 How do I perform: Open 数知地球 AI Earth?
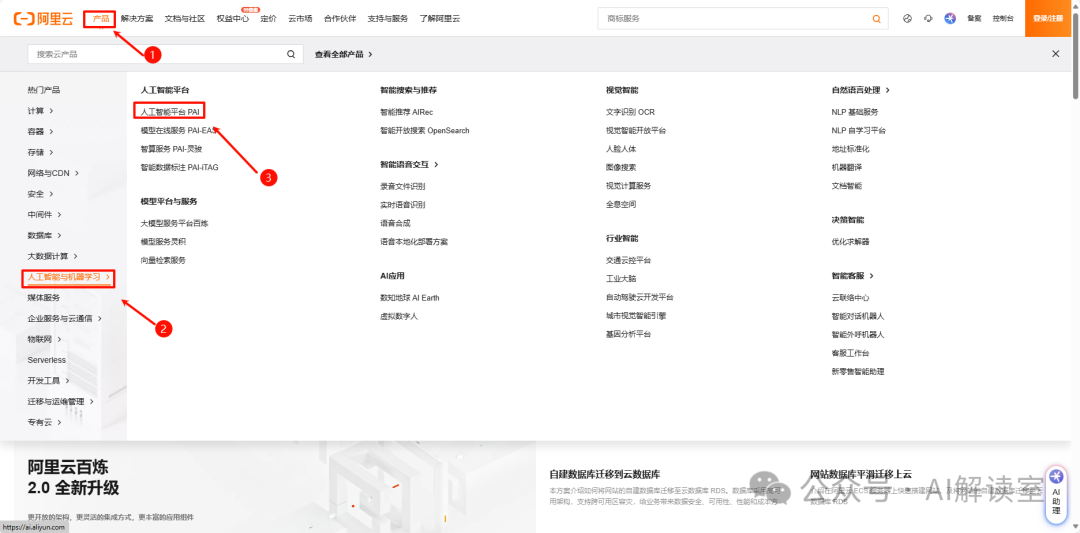410,297
